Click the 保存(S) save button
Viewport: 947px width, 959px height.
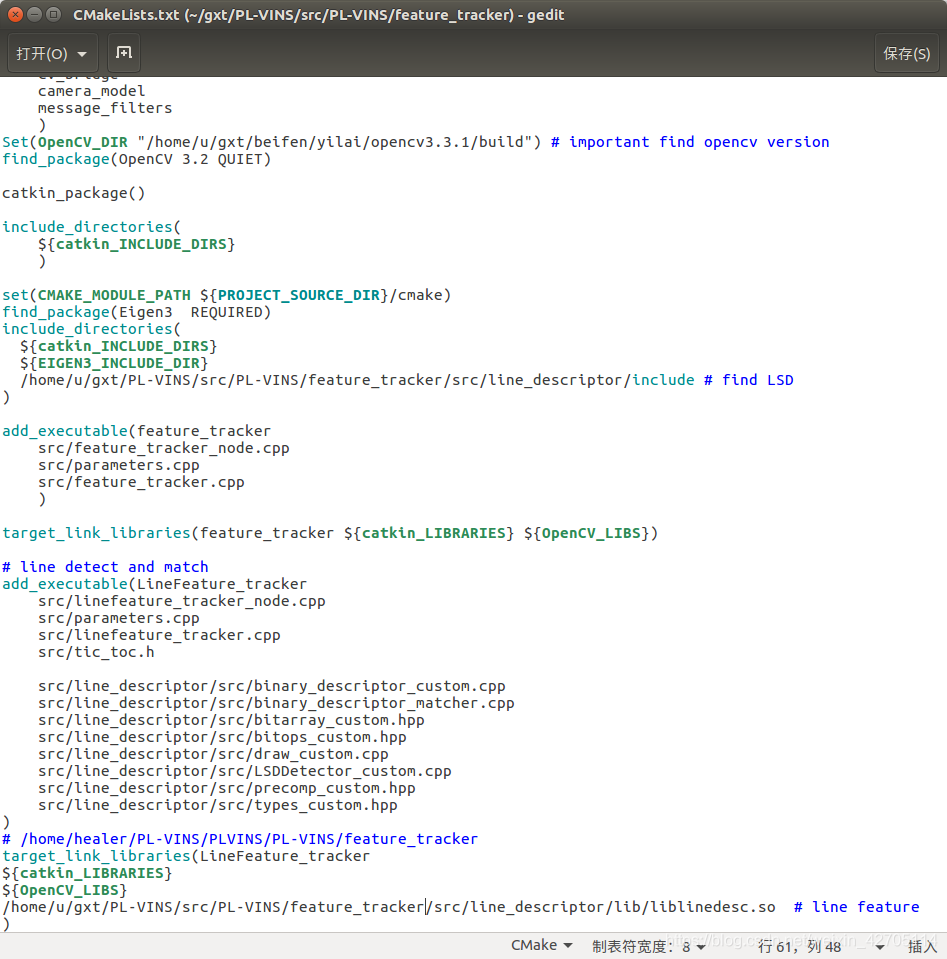click(907, 54)
